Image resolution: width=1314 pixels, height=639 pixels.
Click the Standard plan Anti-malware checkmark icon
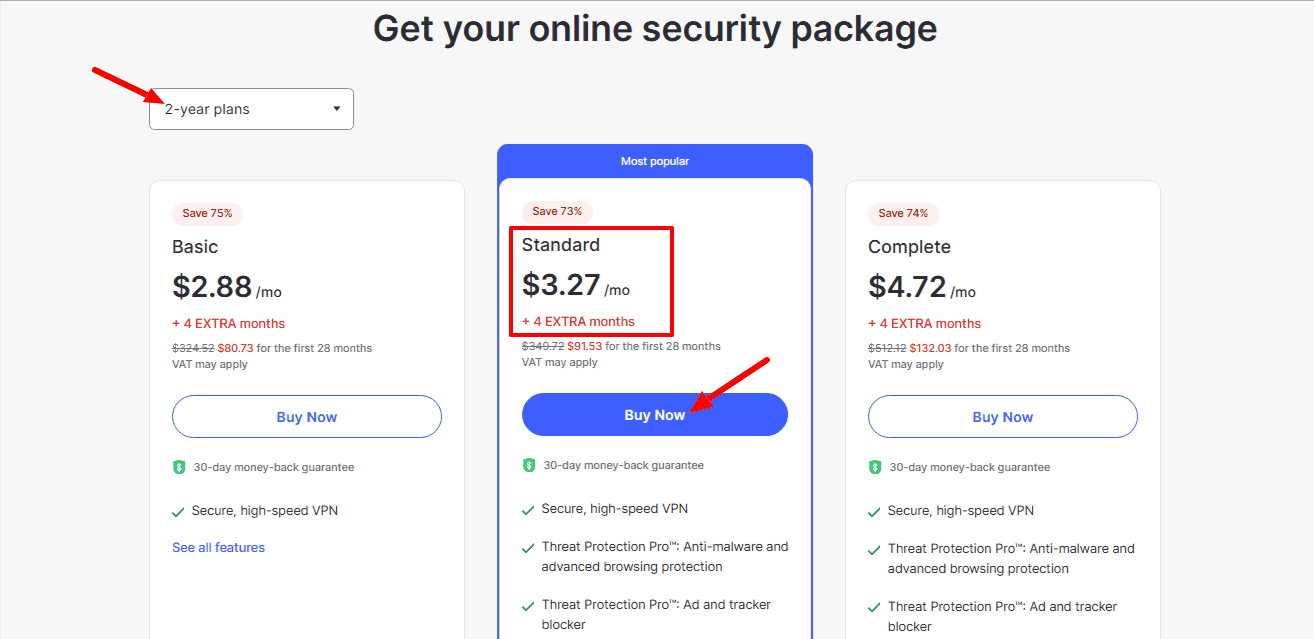528,548
